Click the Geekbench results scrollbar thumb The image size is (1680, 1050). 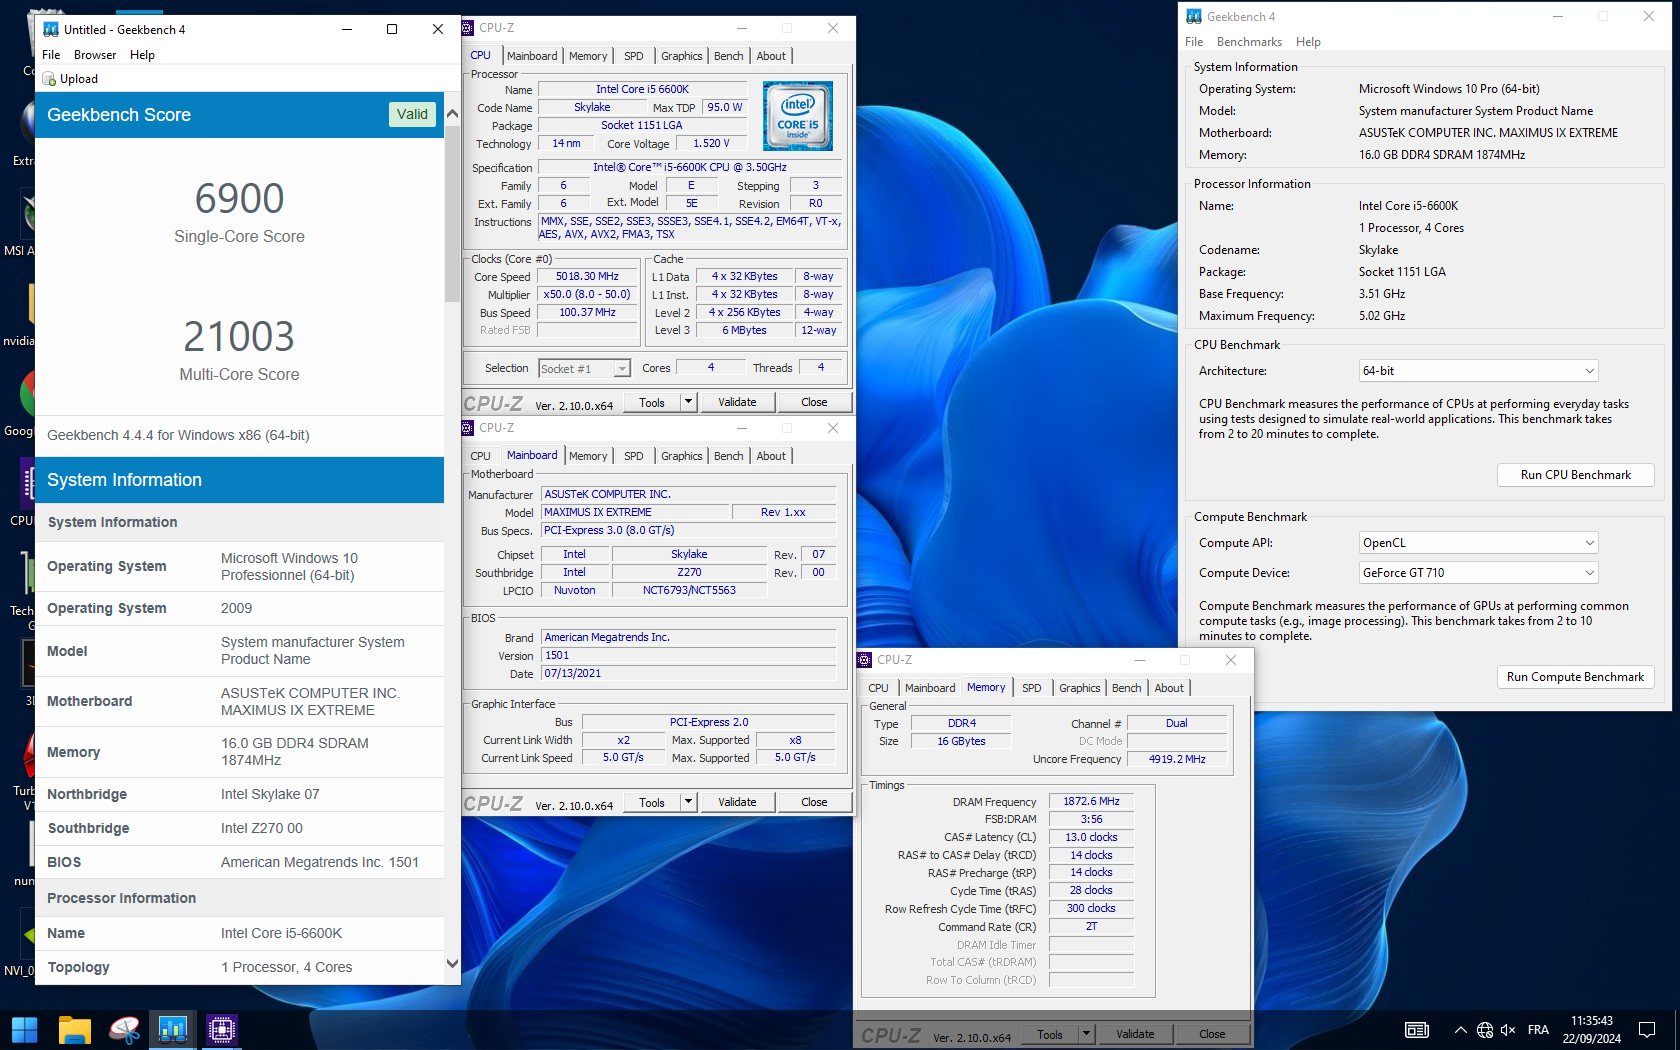click(x=452, y=212)
